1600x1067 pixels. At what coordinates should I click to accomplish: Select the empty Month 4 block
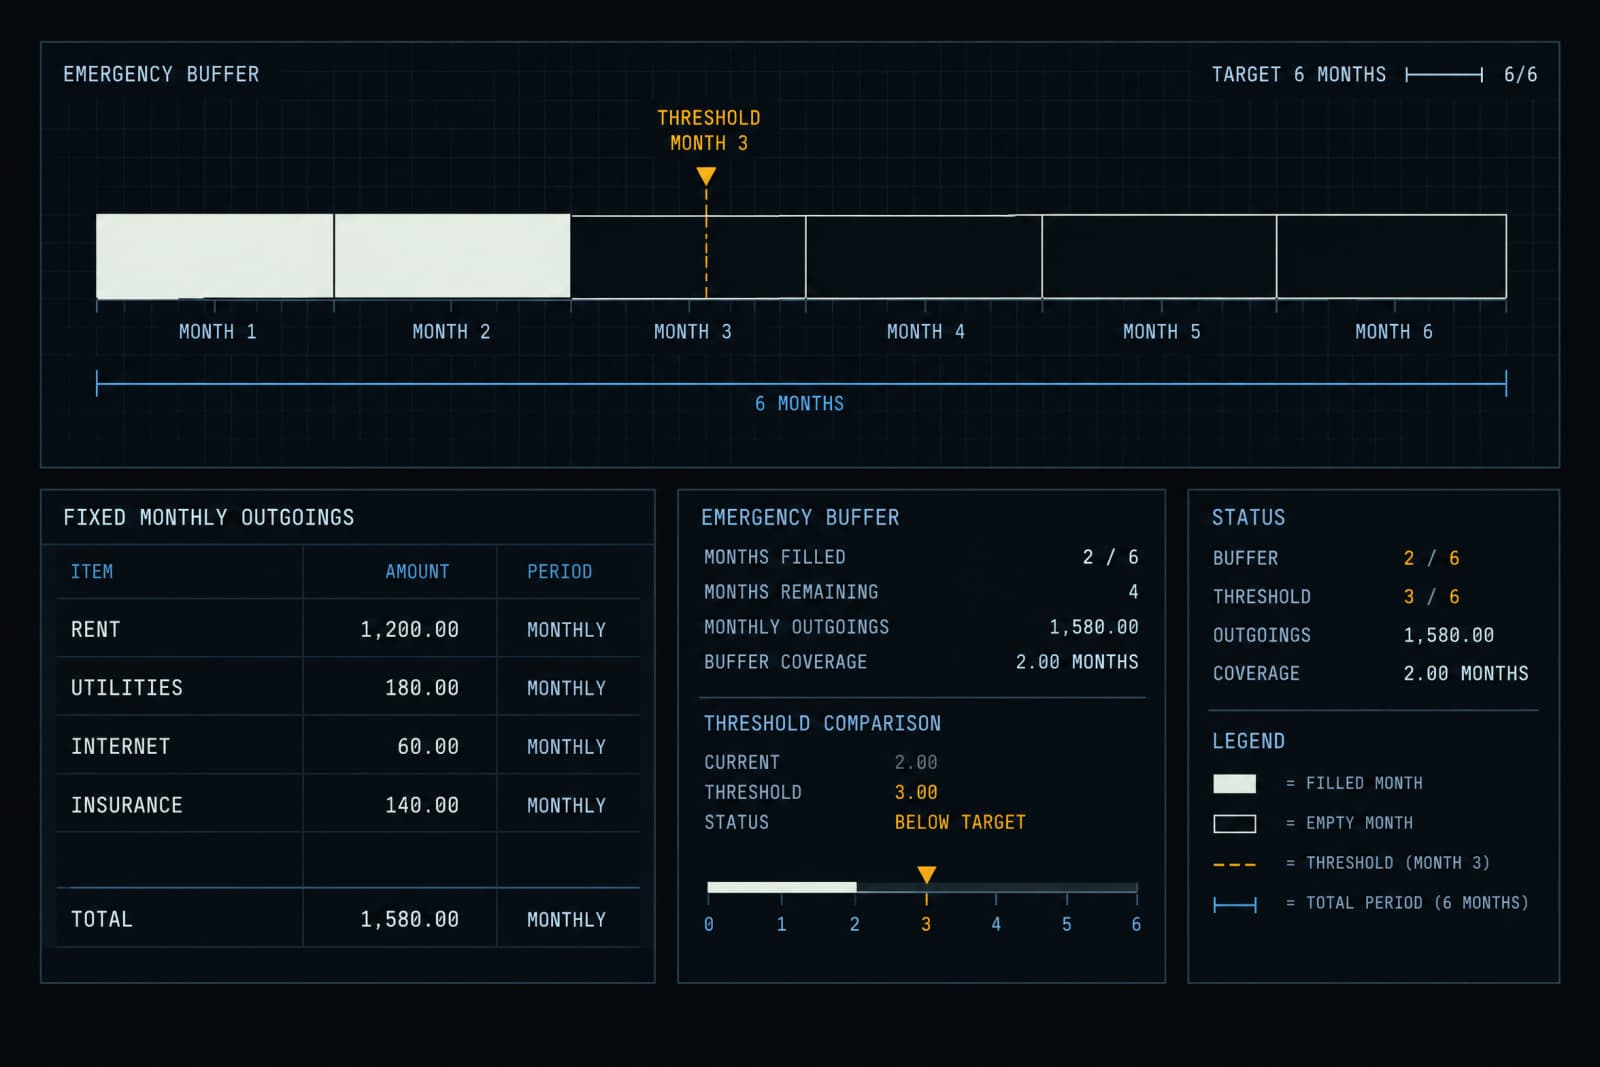pos(924,257)
